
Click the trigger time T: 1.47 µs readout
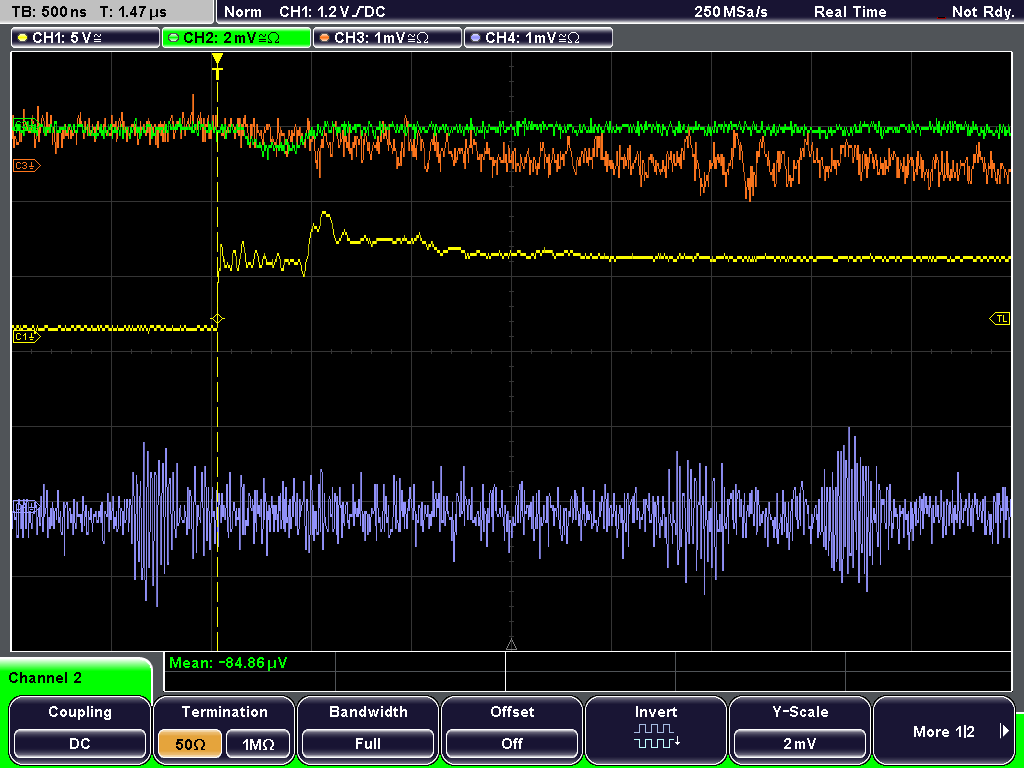pos(134,12)
